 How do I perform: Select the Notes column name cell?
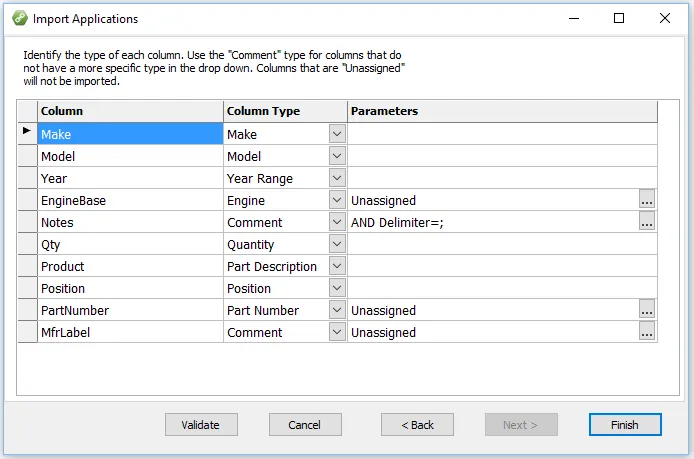click(x=130, y=223)
